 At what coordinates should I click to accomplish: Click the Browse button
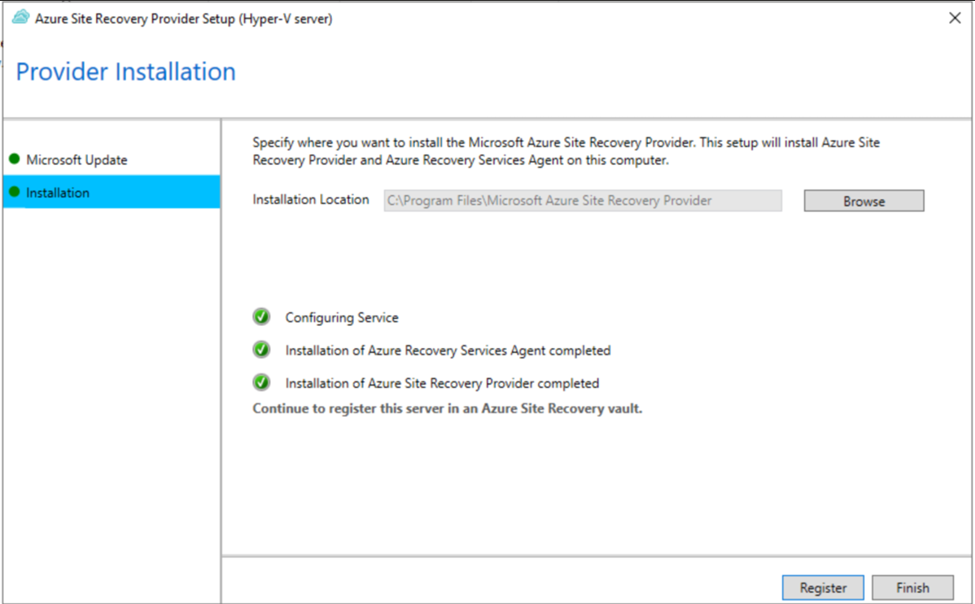(864, 201)
